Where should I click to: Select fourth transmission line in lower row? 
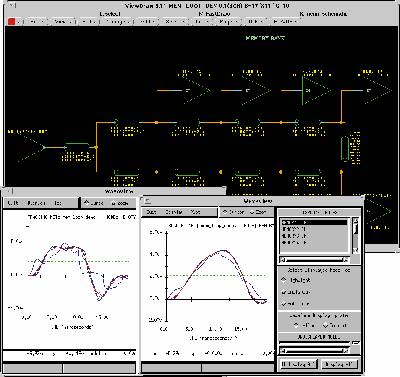tap(309, 173)
